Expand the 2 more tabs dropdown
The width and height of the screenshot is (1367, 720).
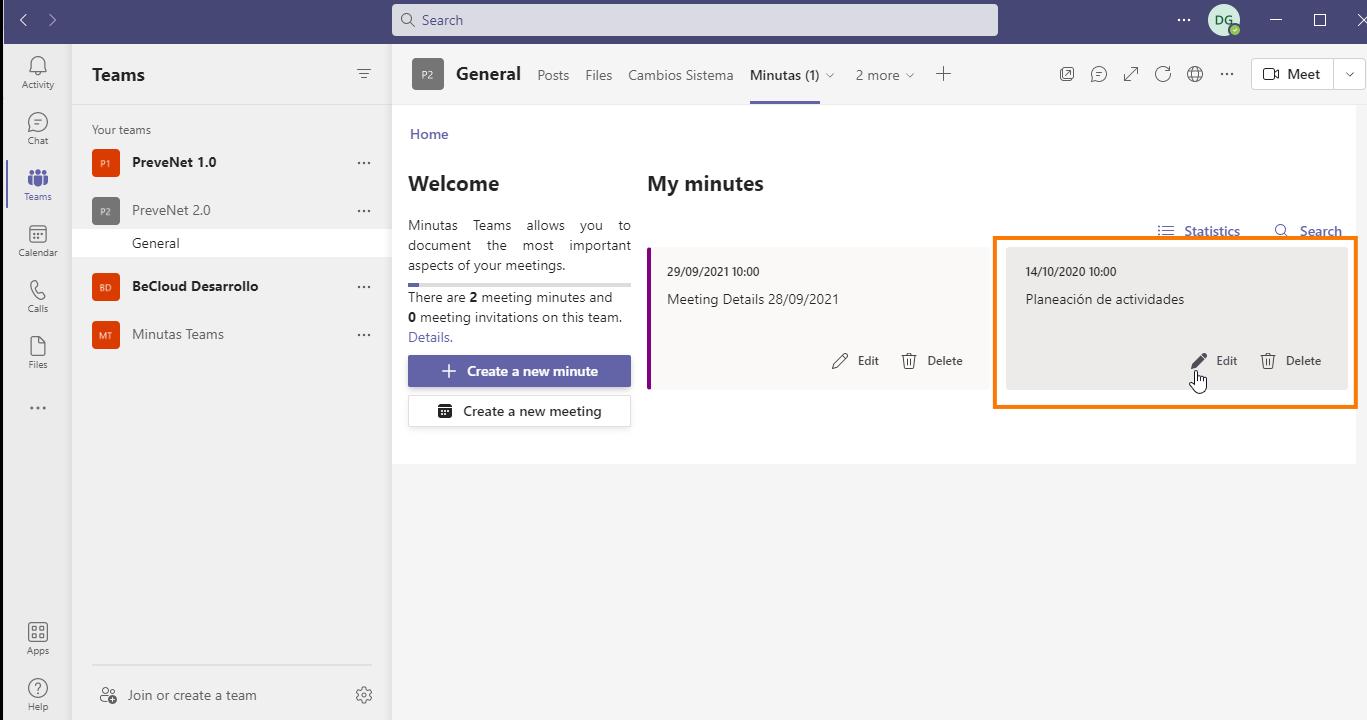click(x=885, y=75)
